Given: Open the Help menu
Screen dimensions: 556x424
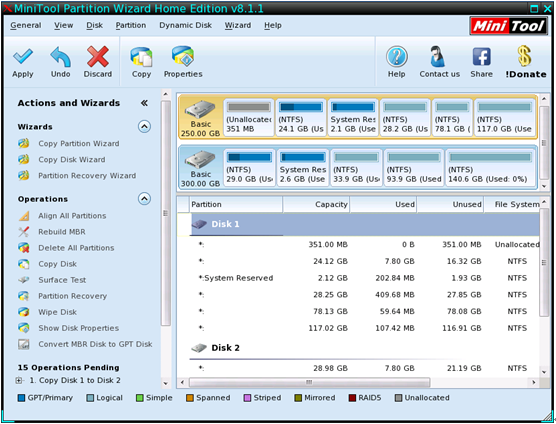Looking at the screenshot, I should [x=273, y=25].
